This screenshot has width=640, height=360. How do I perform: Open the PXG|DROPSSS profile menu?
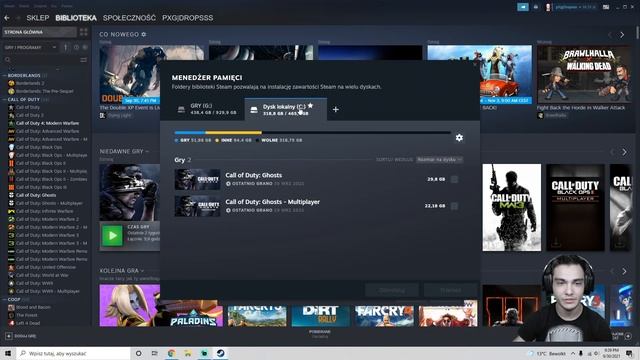point(187,18)
